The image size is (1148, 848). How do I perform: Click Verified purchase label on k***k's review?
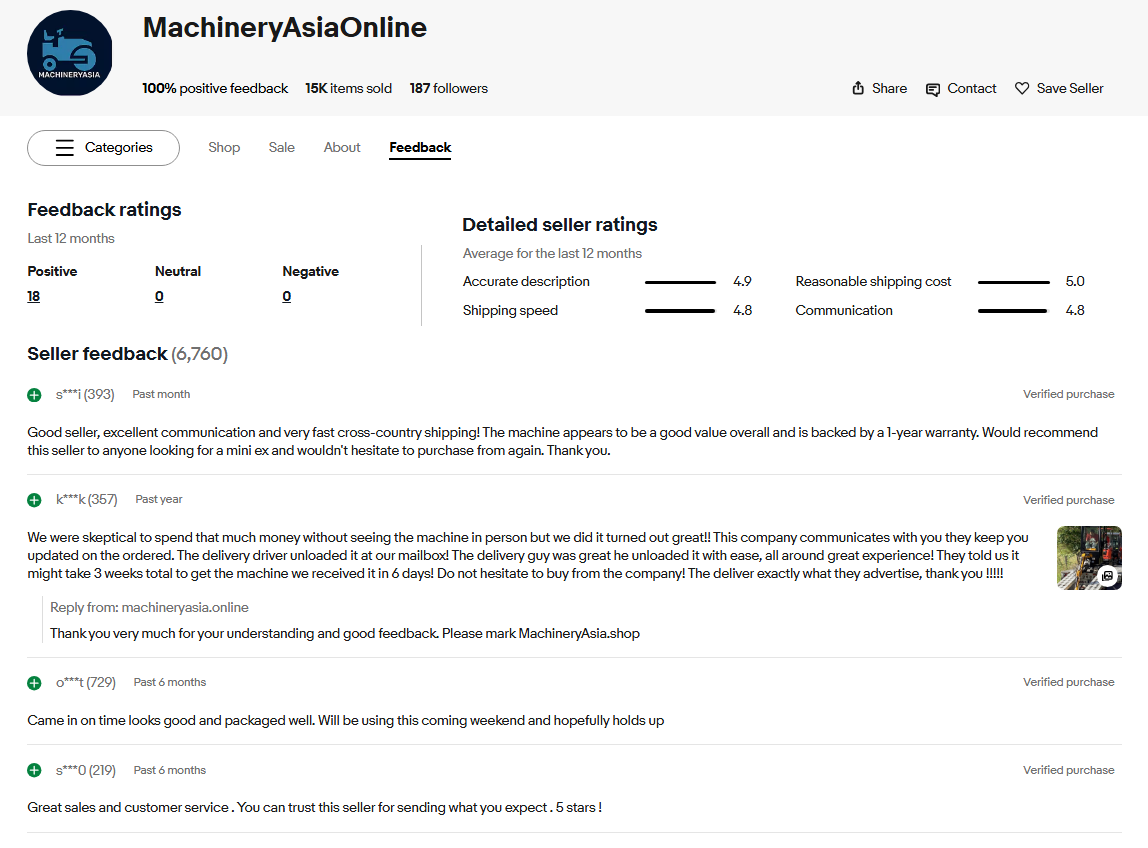(x=1069, y=500)
